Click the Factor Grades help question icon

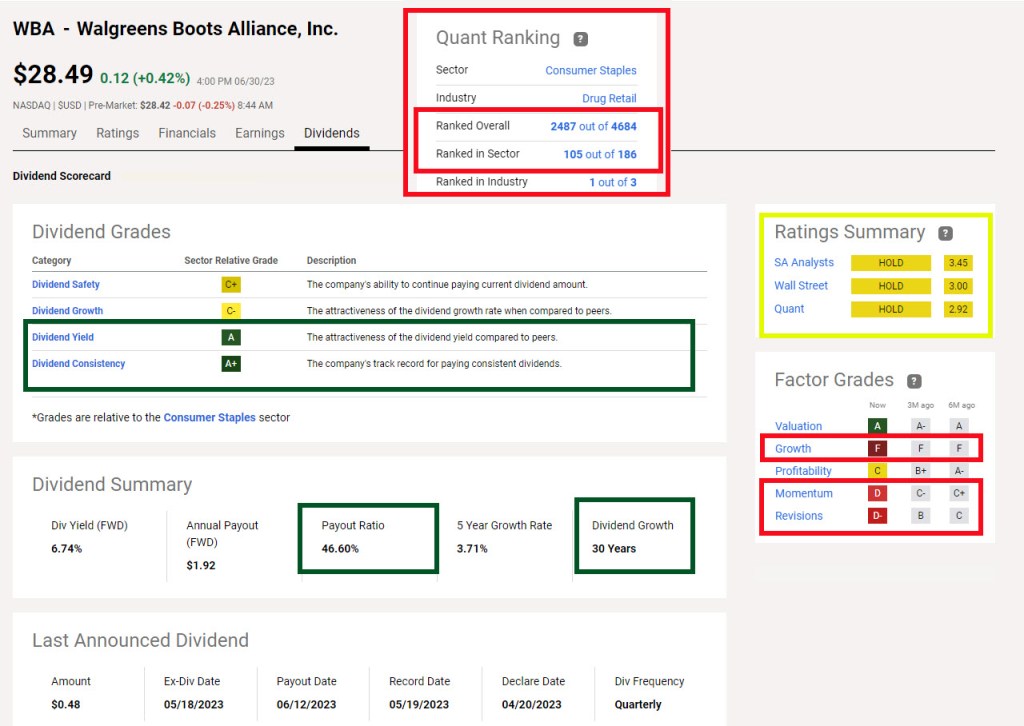[x=914, y=381]
